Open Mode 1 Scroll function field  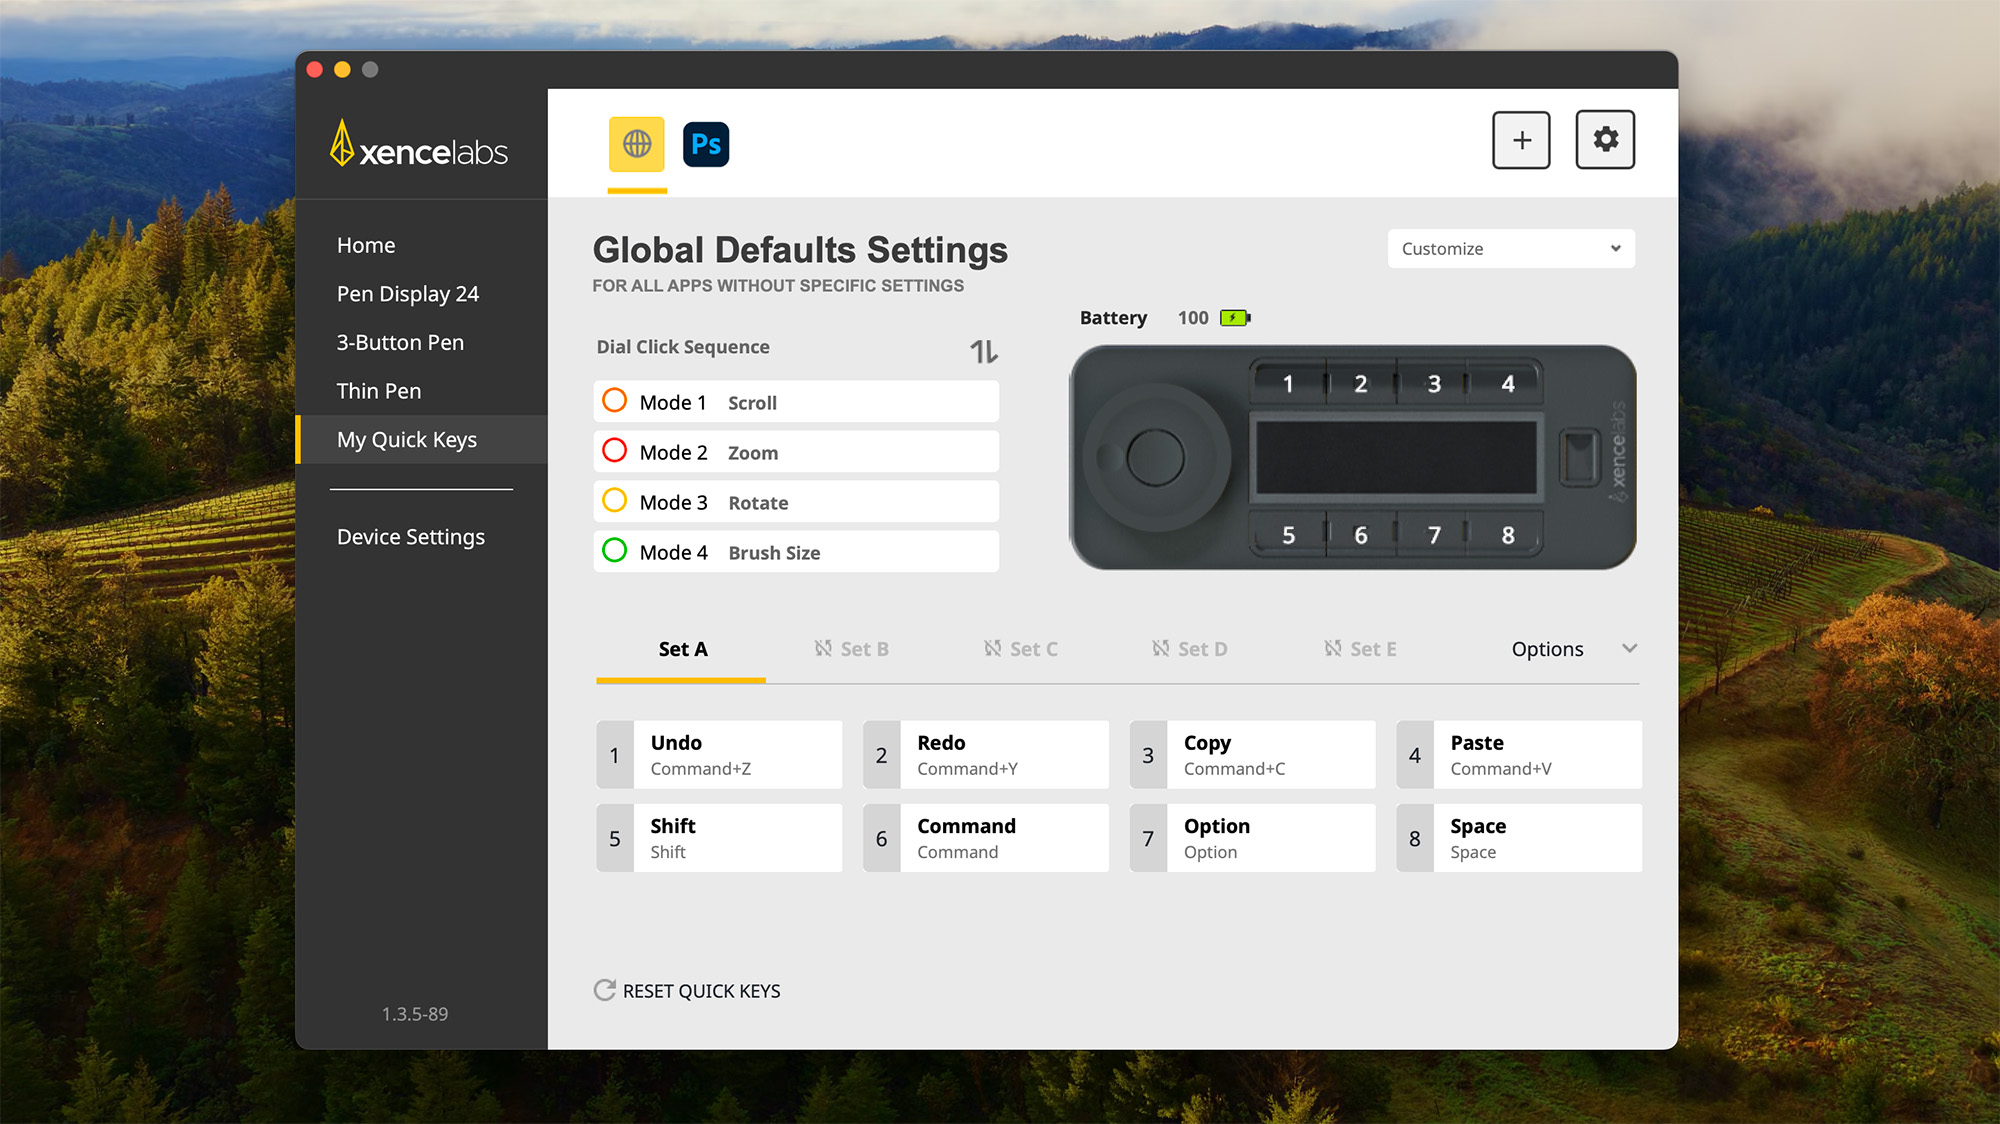pyautogui.click(x=796, y=402)
